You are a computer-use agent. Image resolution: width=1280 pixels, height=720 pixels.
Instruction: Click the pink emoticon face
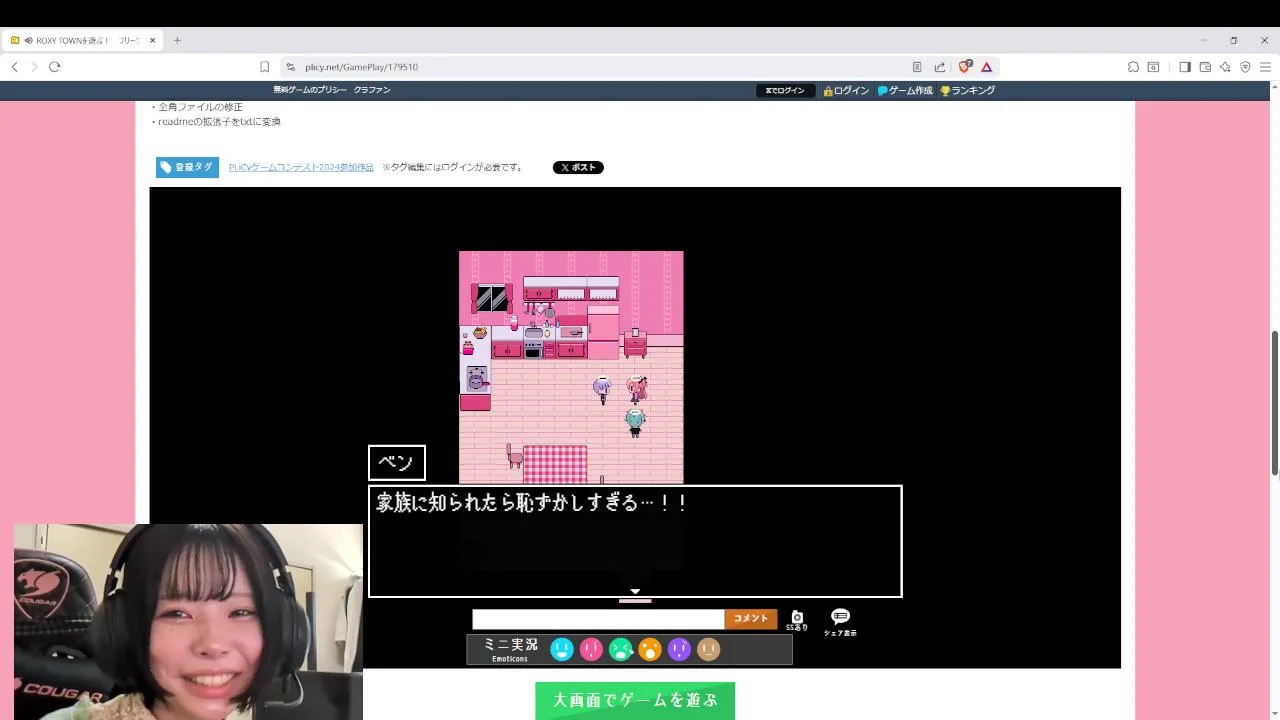(x=591, y=650)
